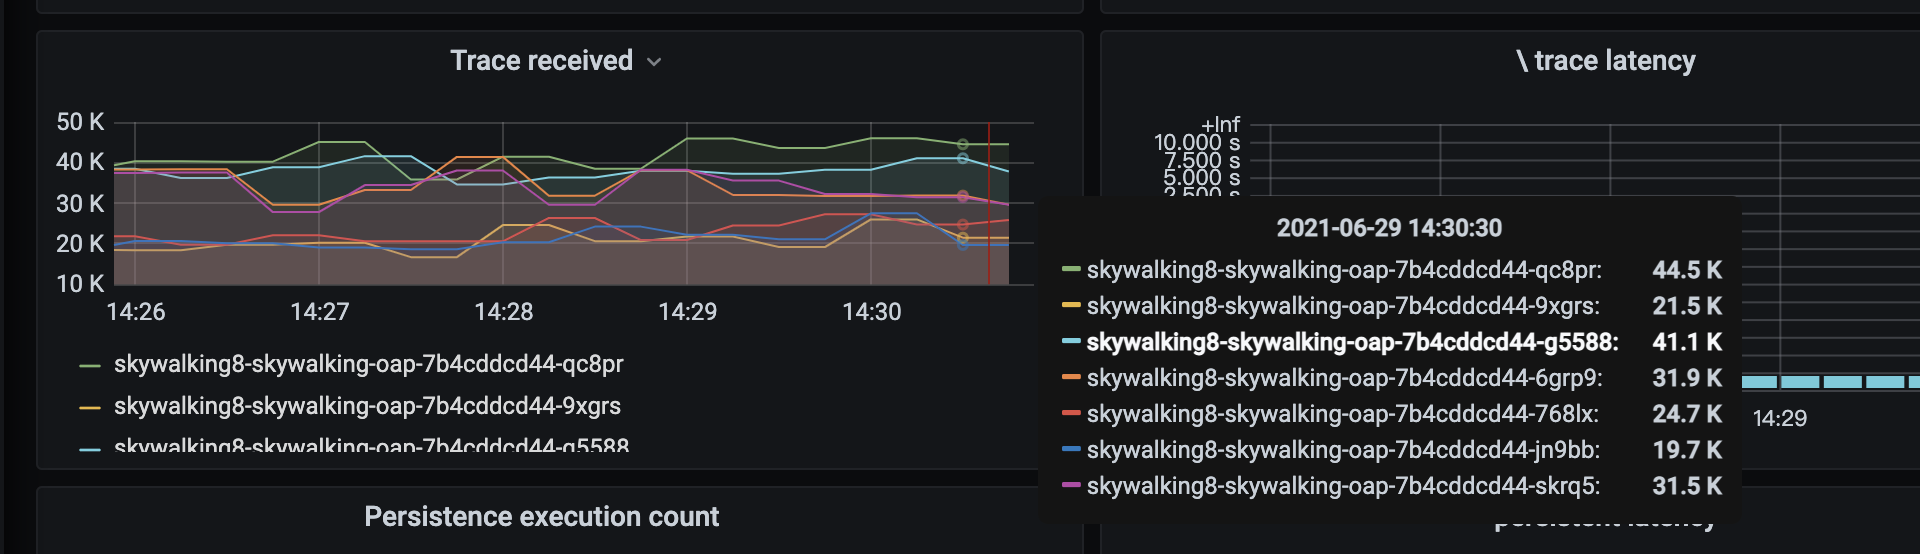Click the 24.7 K tooltip value

(x=1687, y=414)
